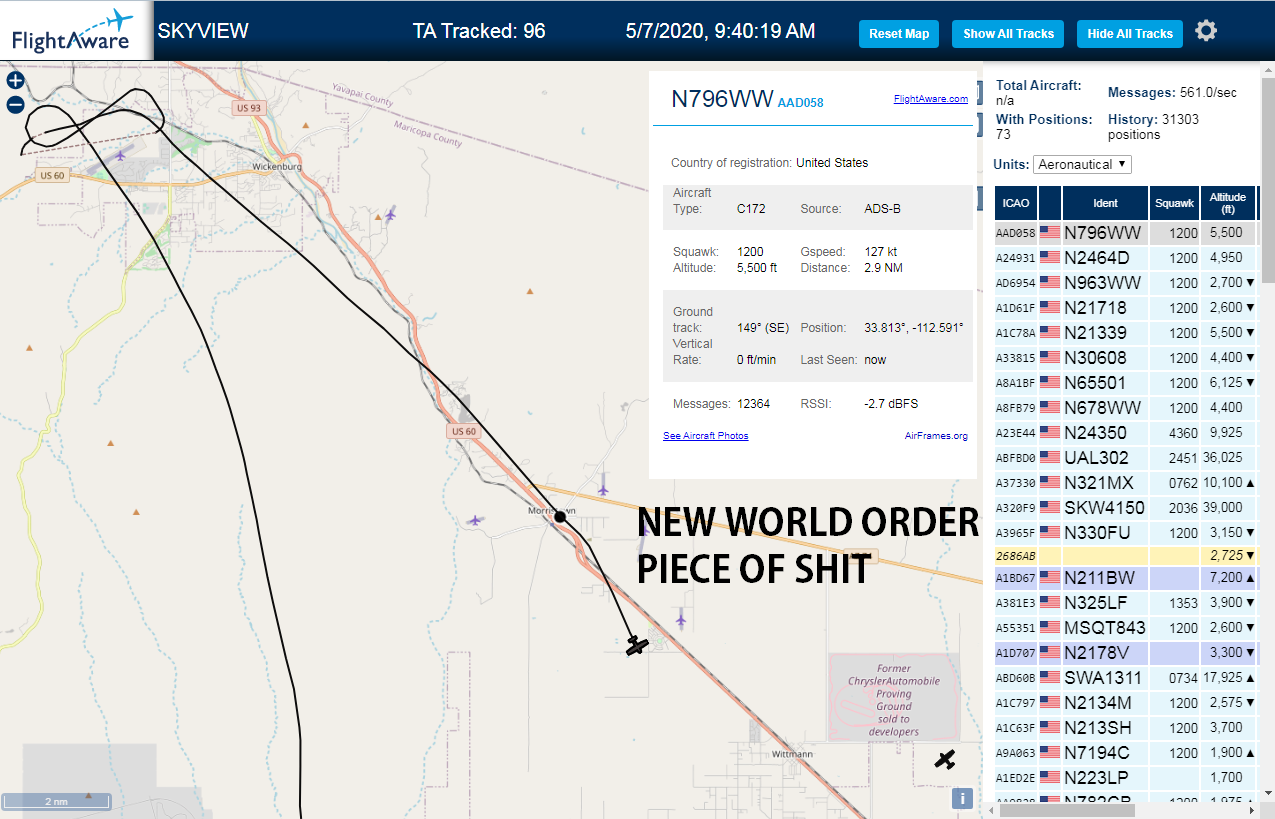Click Reset Map button
The image size is (1275, 819).
[x=899, y=34]
